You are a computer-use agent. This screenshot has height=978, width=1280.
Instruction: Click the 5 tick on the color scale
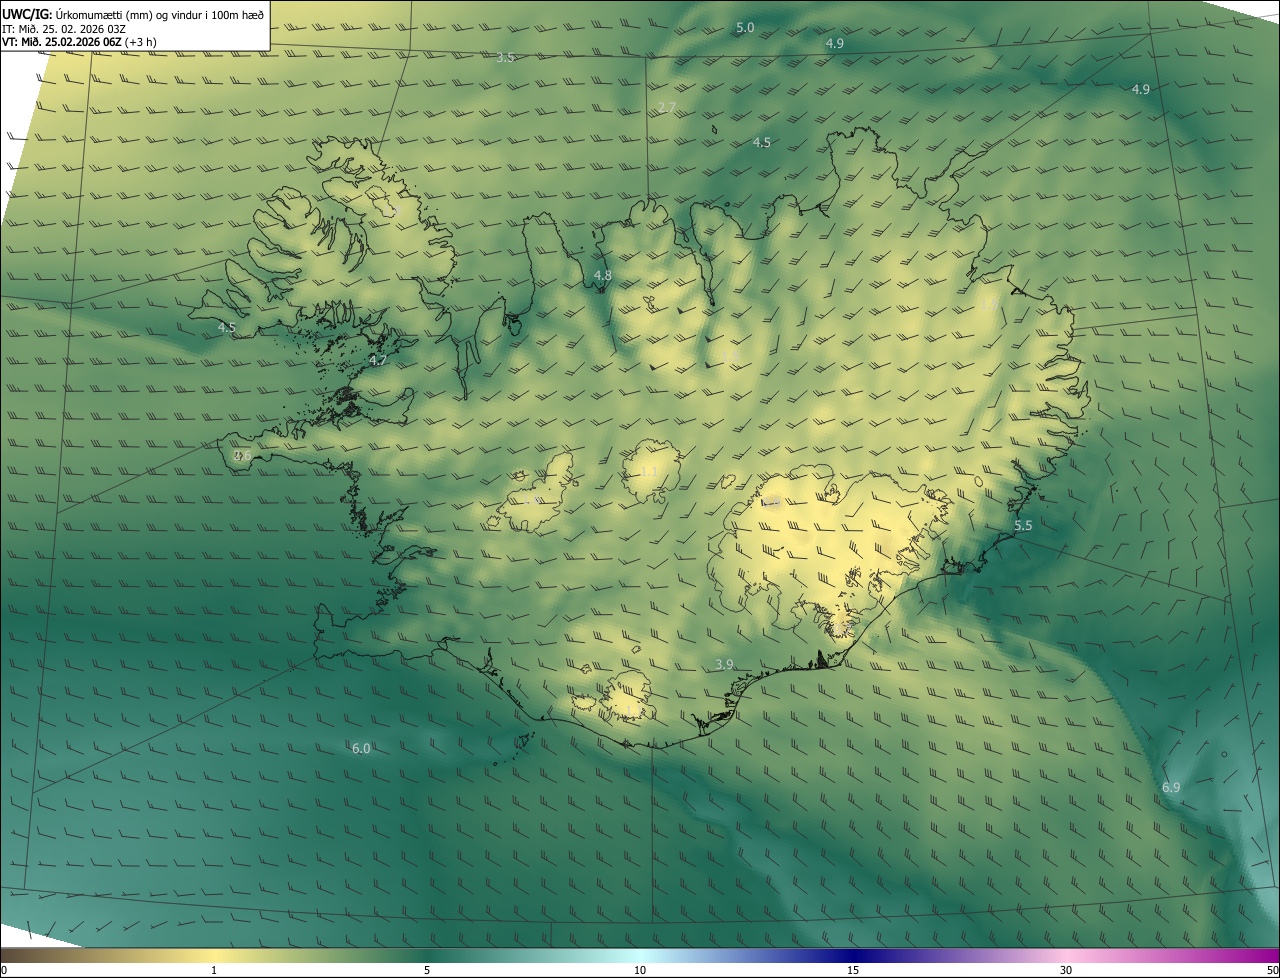(x=427, y=970)
